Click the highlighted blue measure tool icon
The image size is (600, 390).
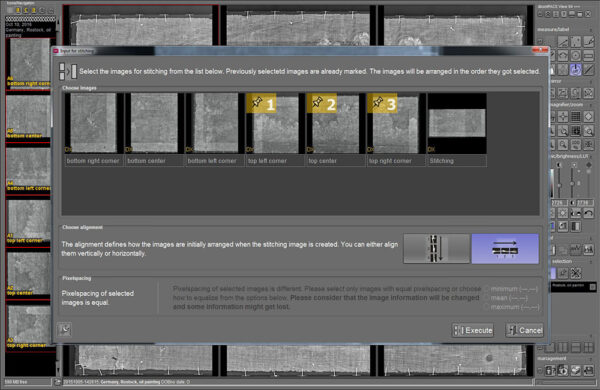click(x=576, y=69)
